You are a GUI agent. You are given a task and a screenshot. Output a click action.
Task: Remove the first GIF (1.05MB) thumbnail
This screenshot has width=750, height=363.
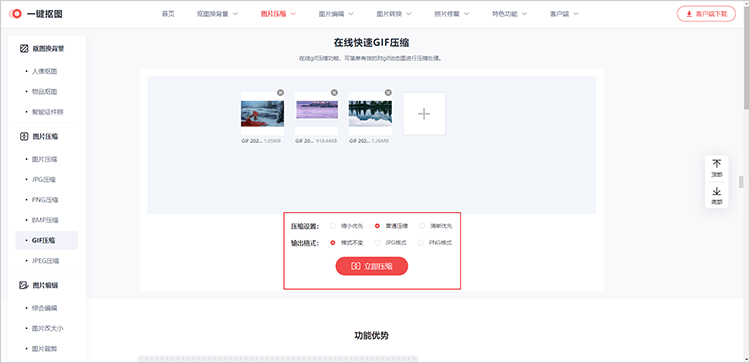click(x=280, y=92)
